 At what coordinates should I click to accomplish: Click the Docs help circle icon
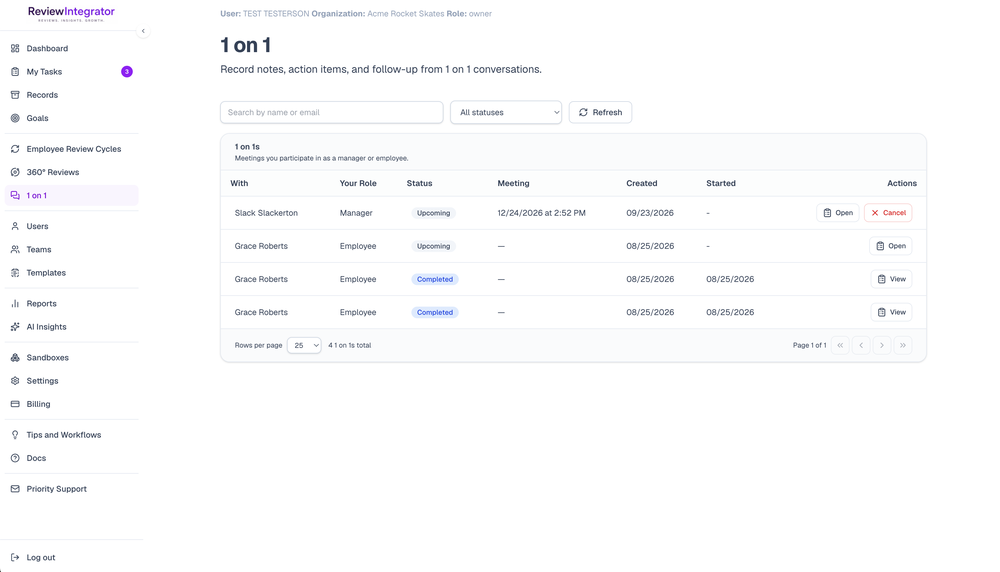click(x=15, y=458)
